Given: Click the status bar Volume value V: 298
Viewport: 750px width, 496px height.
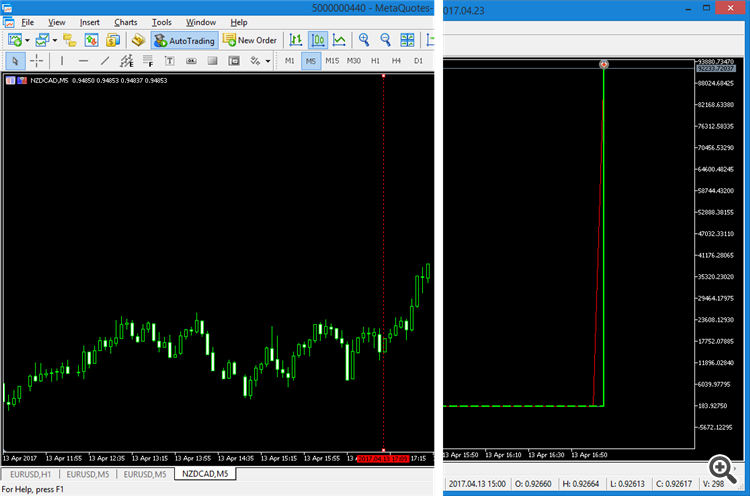Looking at the screenshot, I should point(713,484).
